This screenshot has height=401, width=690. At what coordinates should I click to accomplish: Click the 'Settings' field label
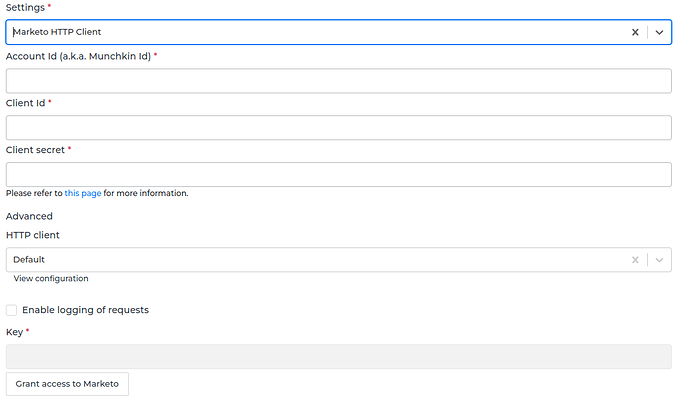(x=25, y=7)
